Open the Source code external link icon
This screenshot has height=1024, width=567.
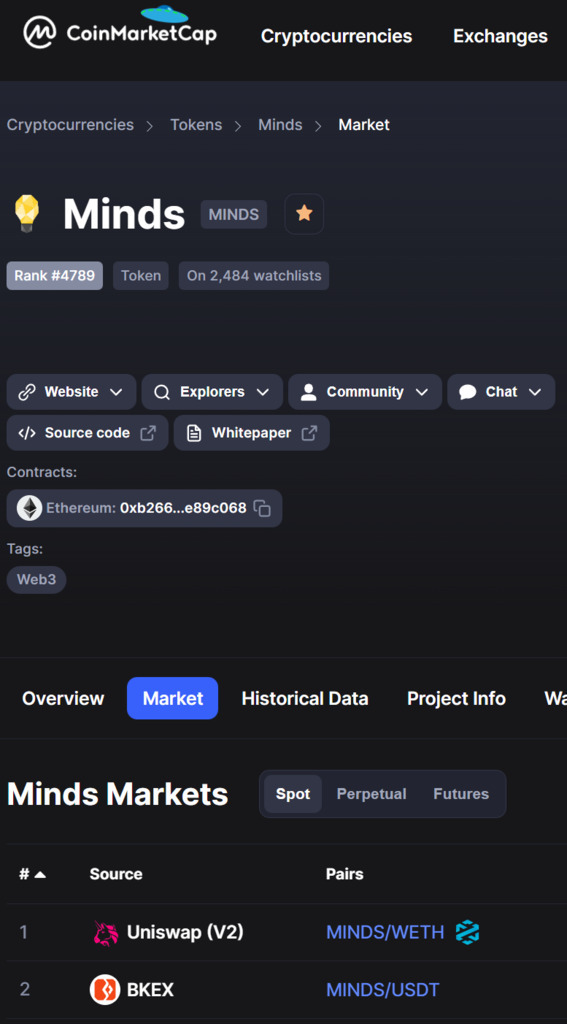click(148, 433)
